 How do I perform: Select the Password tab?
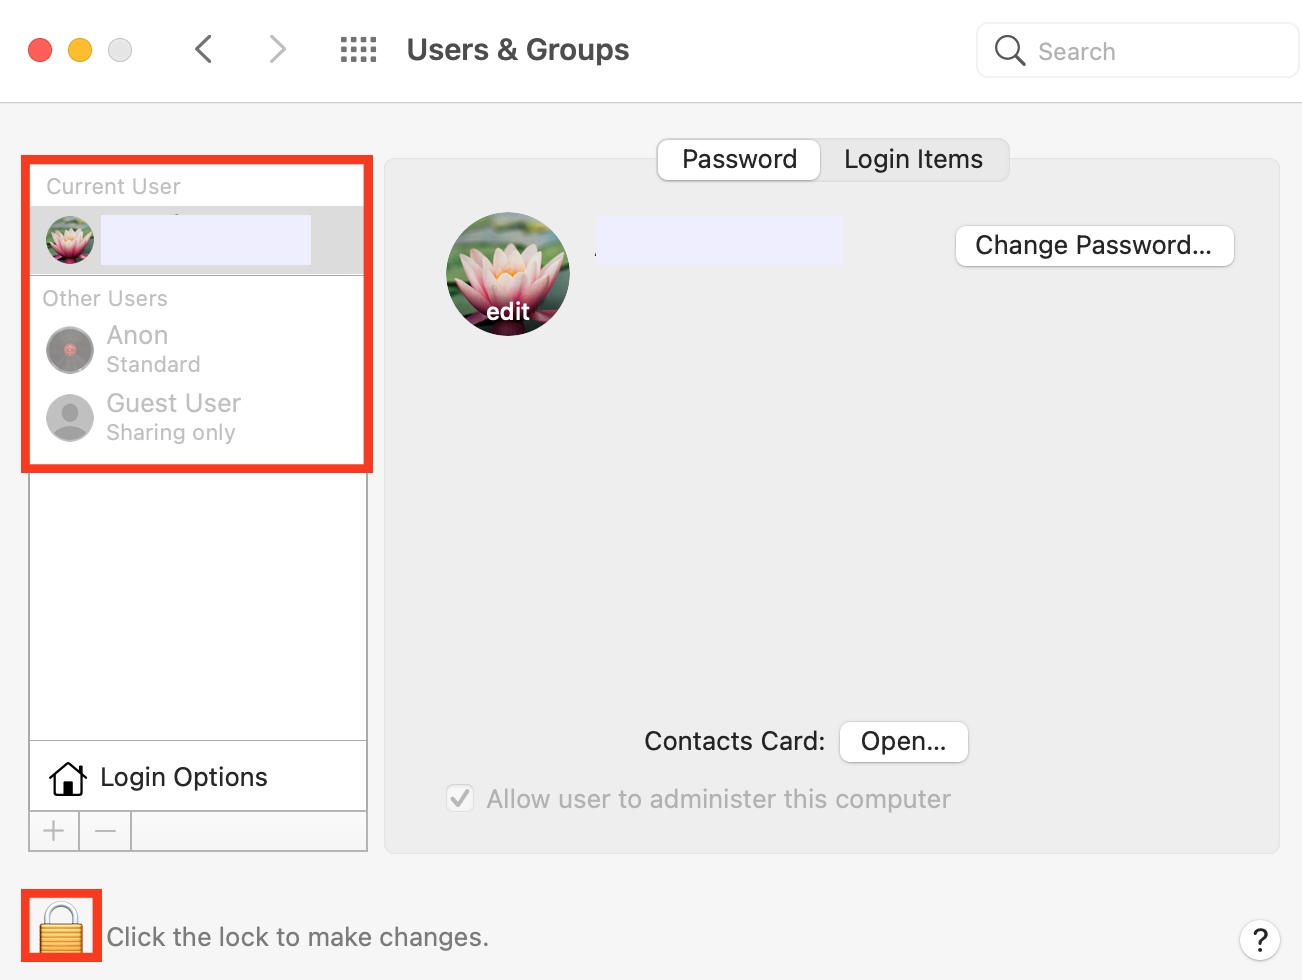738,159
